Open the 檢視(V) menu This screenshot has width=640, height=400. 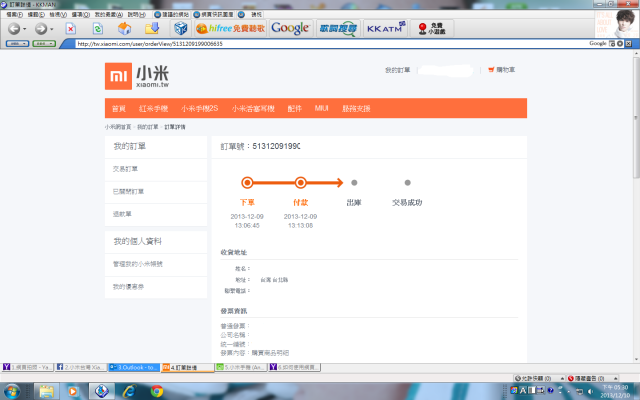58,14
